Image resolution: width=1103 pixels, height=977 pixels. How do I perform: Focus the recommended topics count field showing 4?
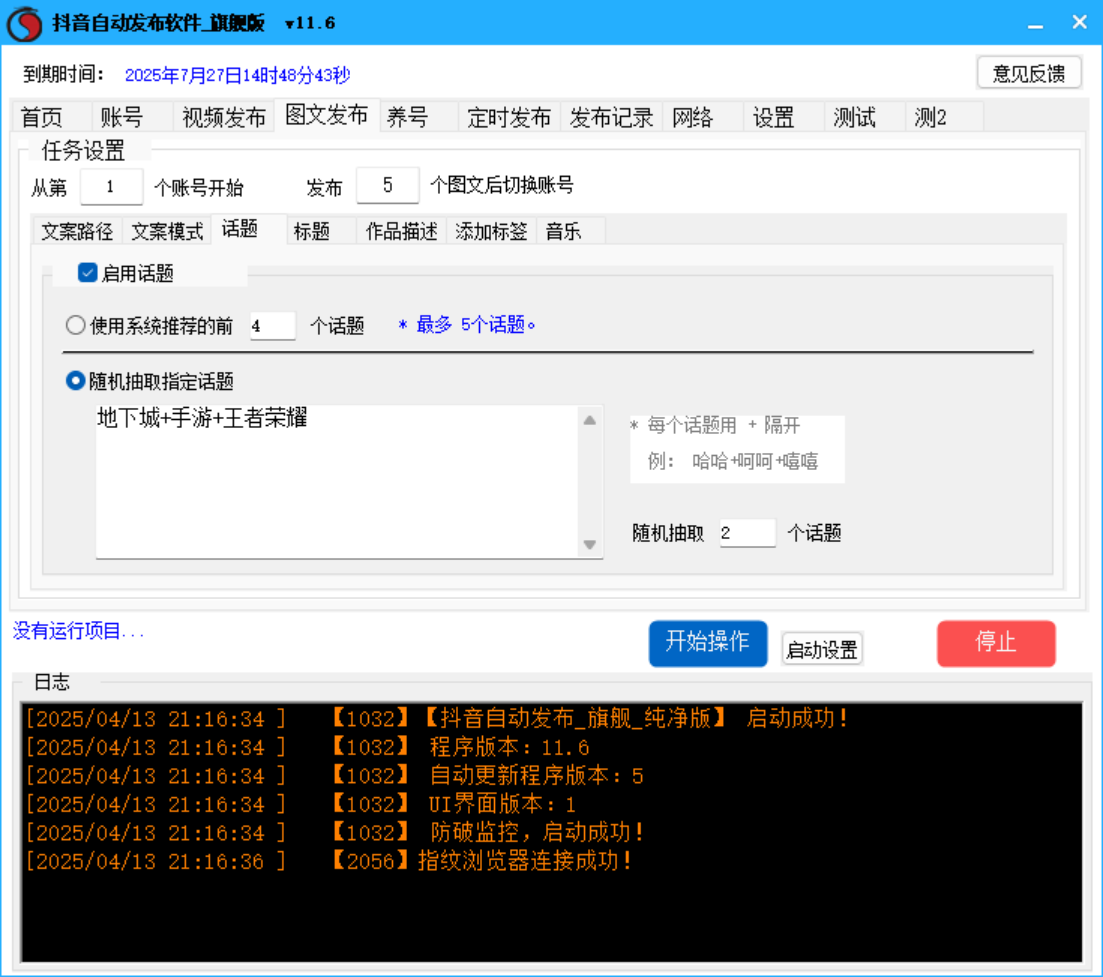(273, 326)
